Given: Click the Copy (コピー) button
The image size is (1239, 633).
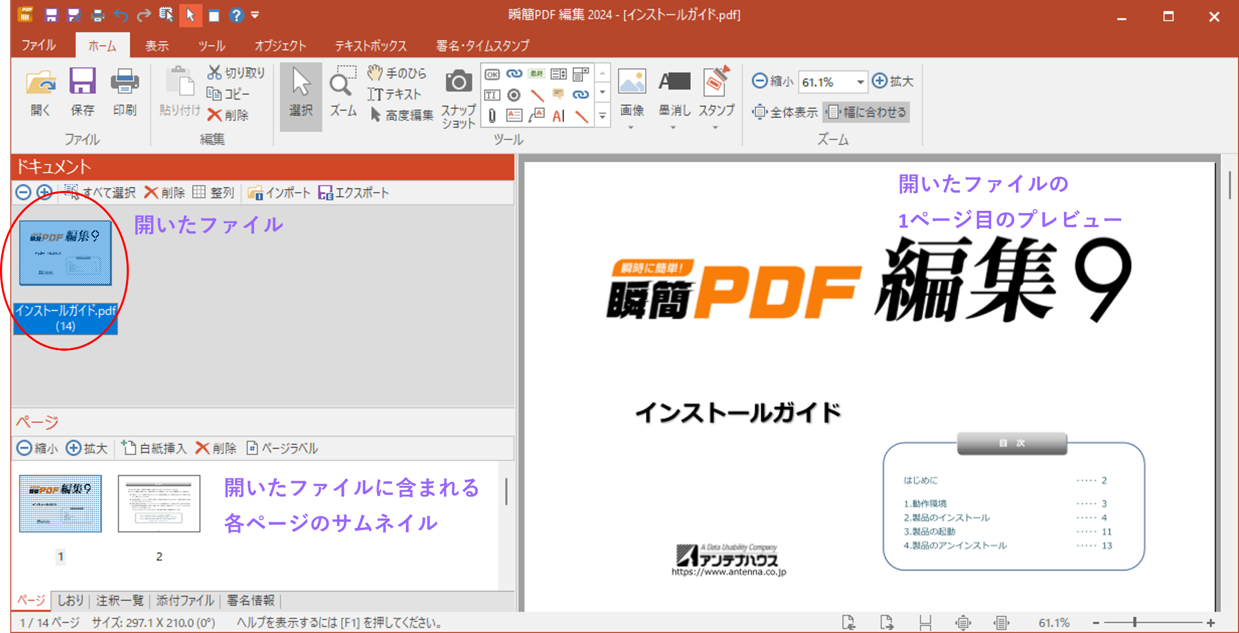Looking at the screenshot, I should 229,94.
